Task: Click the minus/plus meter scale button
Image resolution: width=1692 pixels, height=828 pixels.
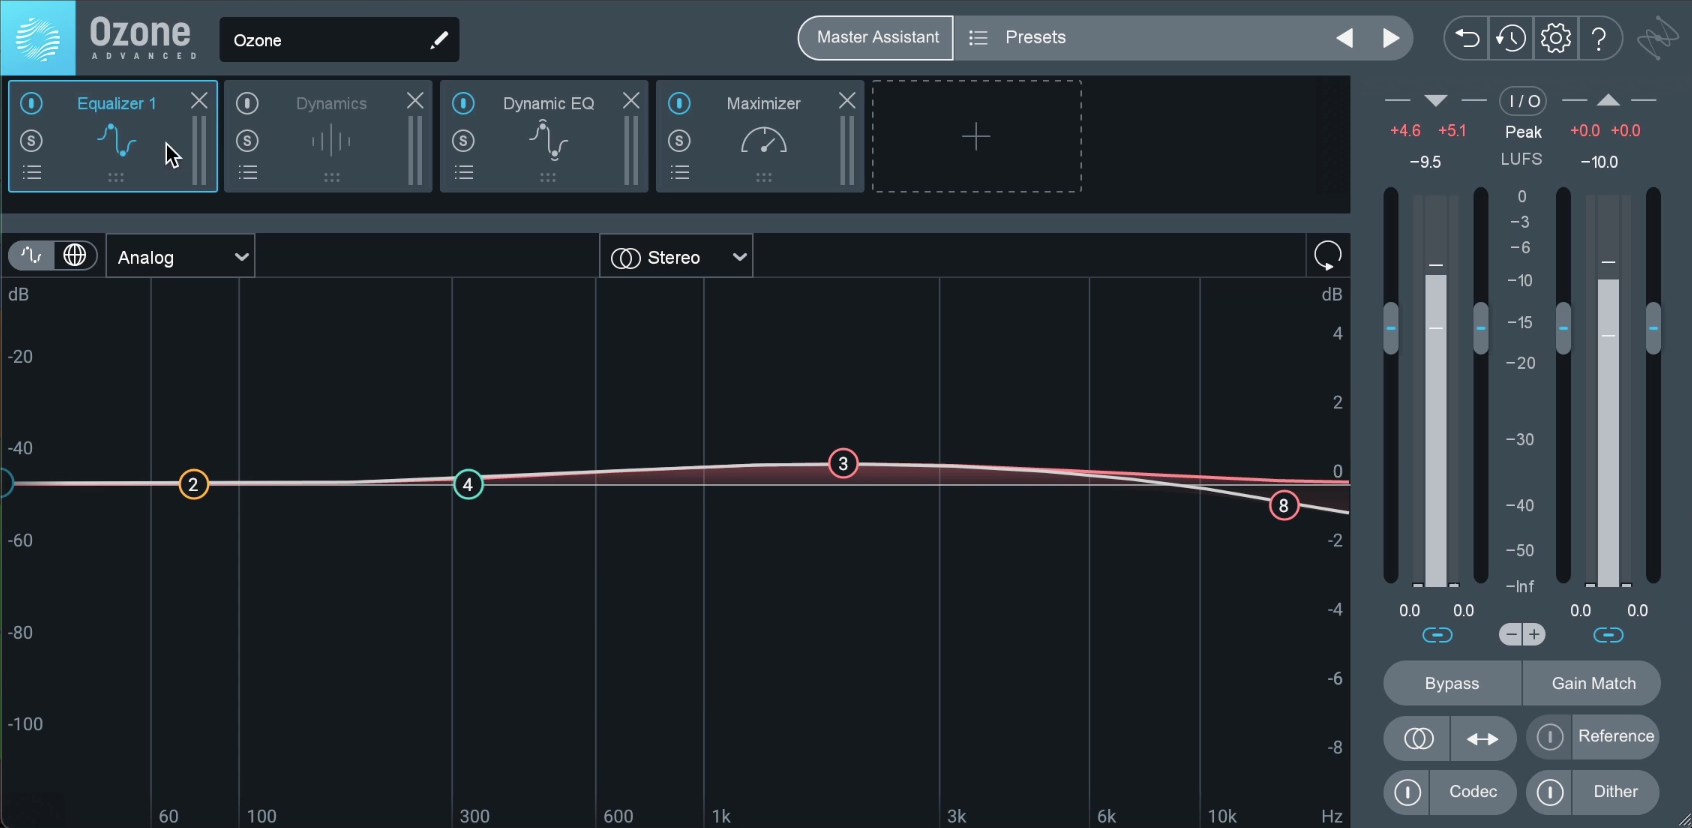Action: 1522,634
